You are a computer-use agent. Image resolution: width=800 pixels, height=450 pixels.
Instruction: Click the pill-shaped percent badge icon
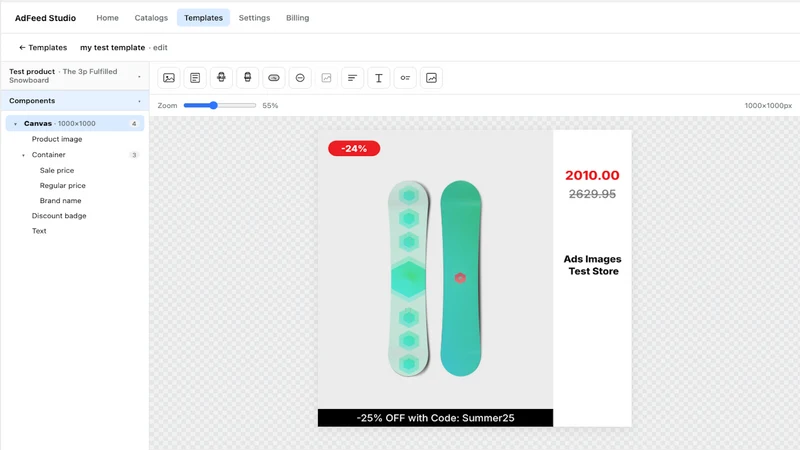click(x=274, y=78)
